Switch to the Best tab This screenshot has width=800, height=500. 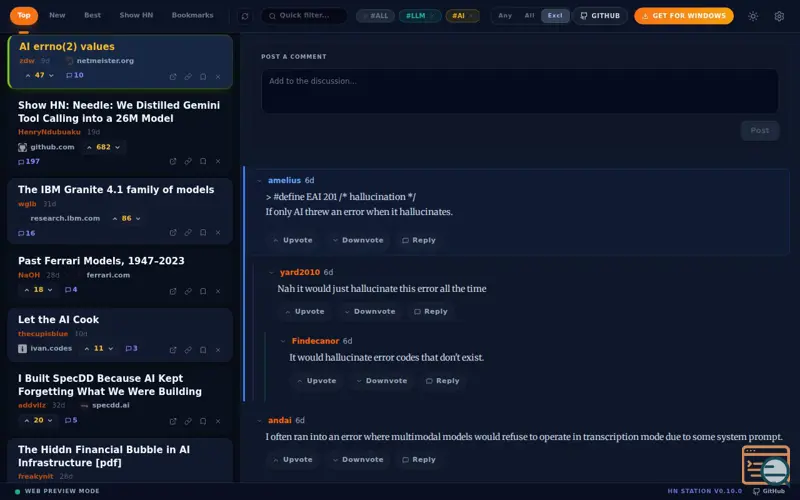(x=92, y=15)
